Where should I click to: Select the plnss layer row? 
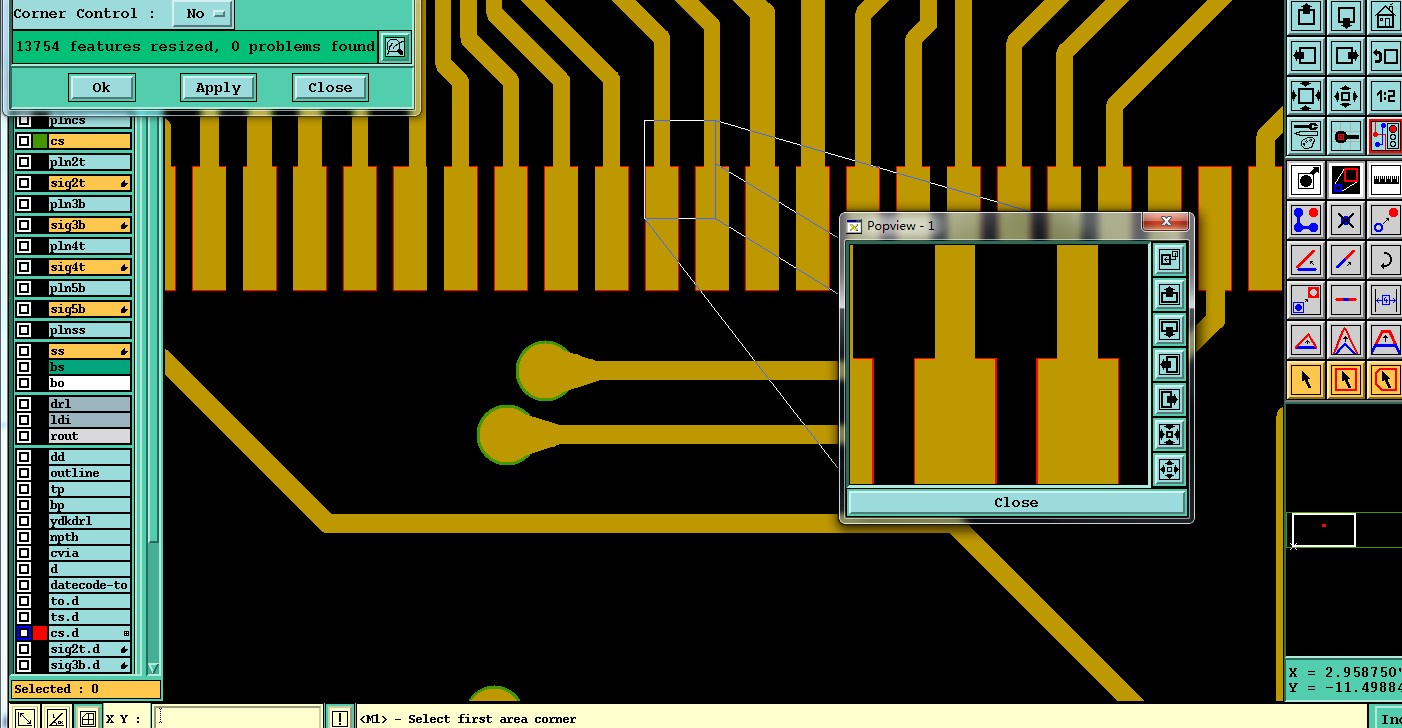pyautogui.click(x=90, y=331)
